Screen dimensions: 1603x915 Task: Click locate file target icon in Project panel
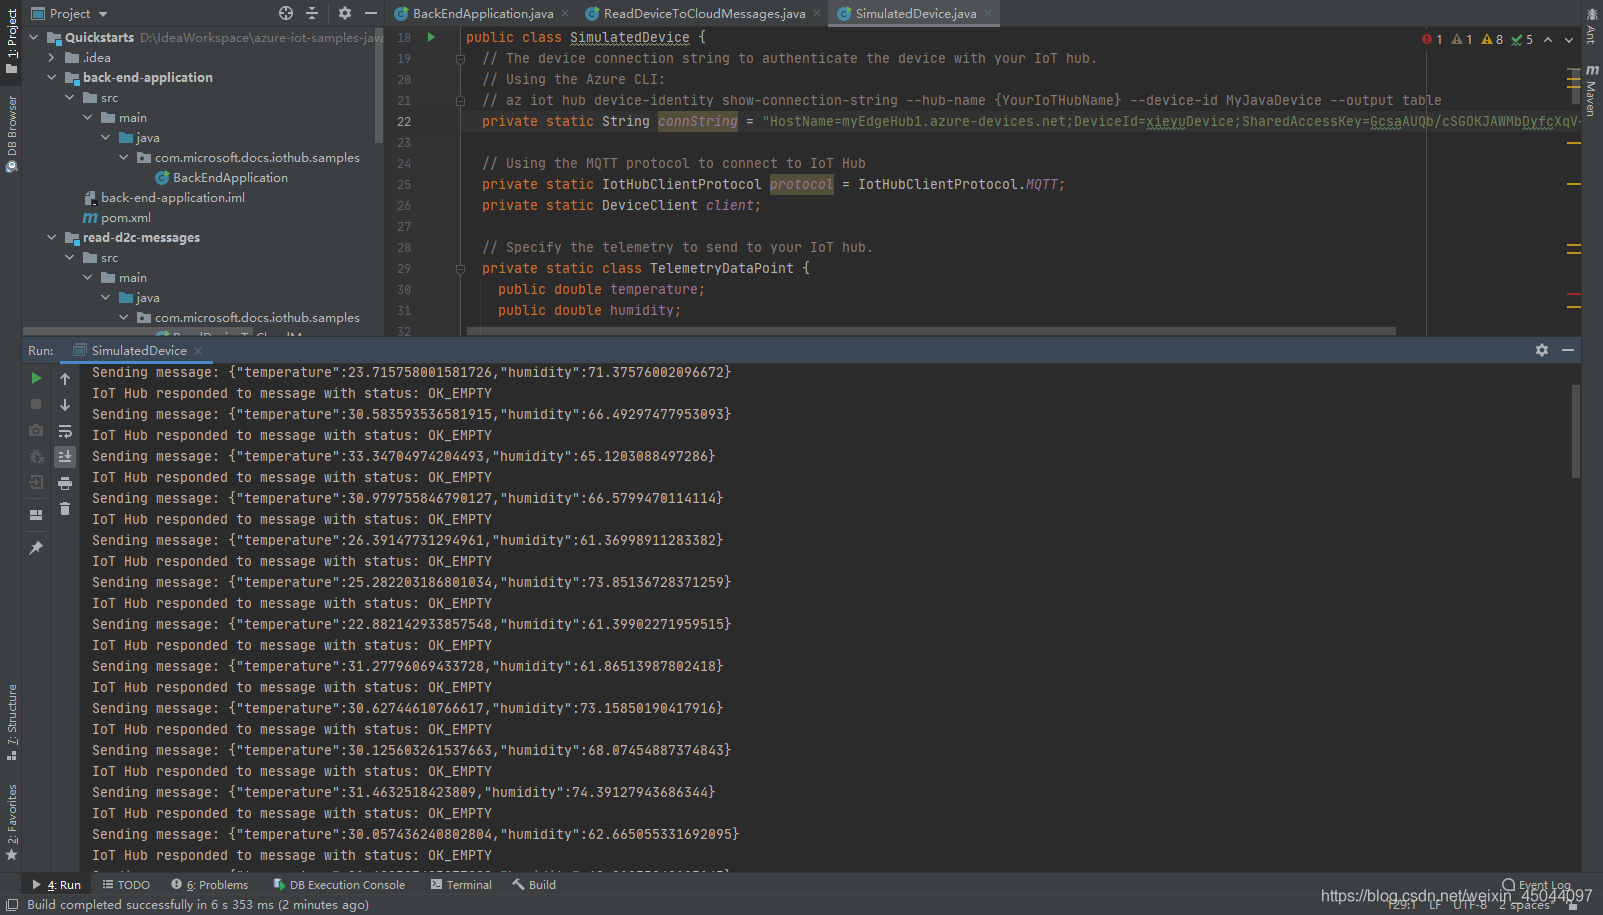(286, 13)
